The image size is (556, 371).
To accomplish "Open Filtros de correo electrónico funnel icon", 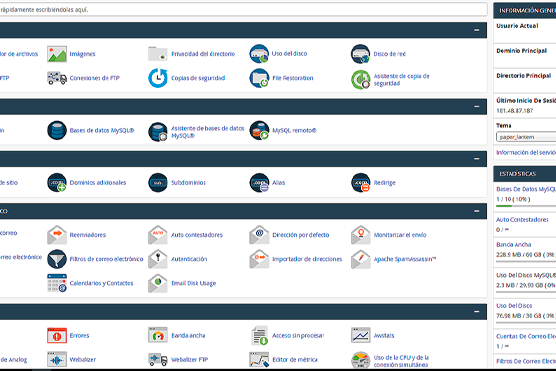I will (57, 259).
